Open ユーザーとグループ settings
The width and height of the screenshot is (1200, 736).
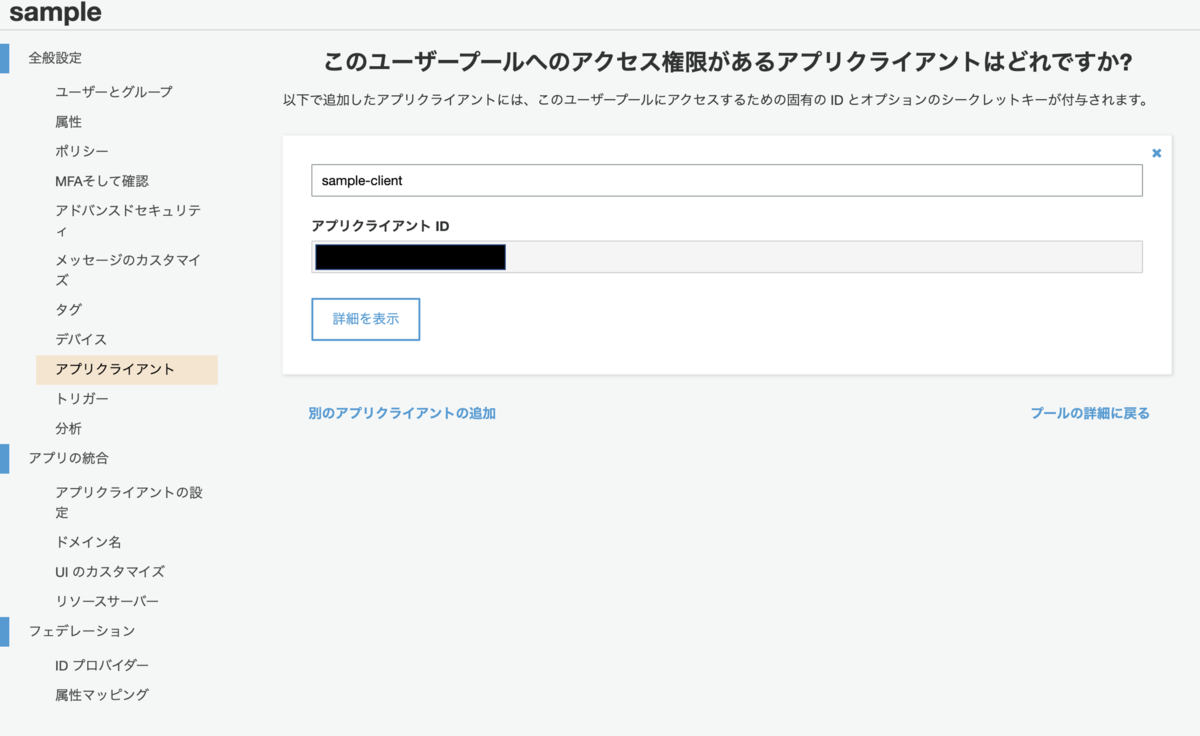(x=114, y=92)
